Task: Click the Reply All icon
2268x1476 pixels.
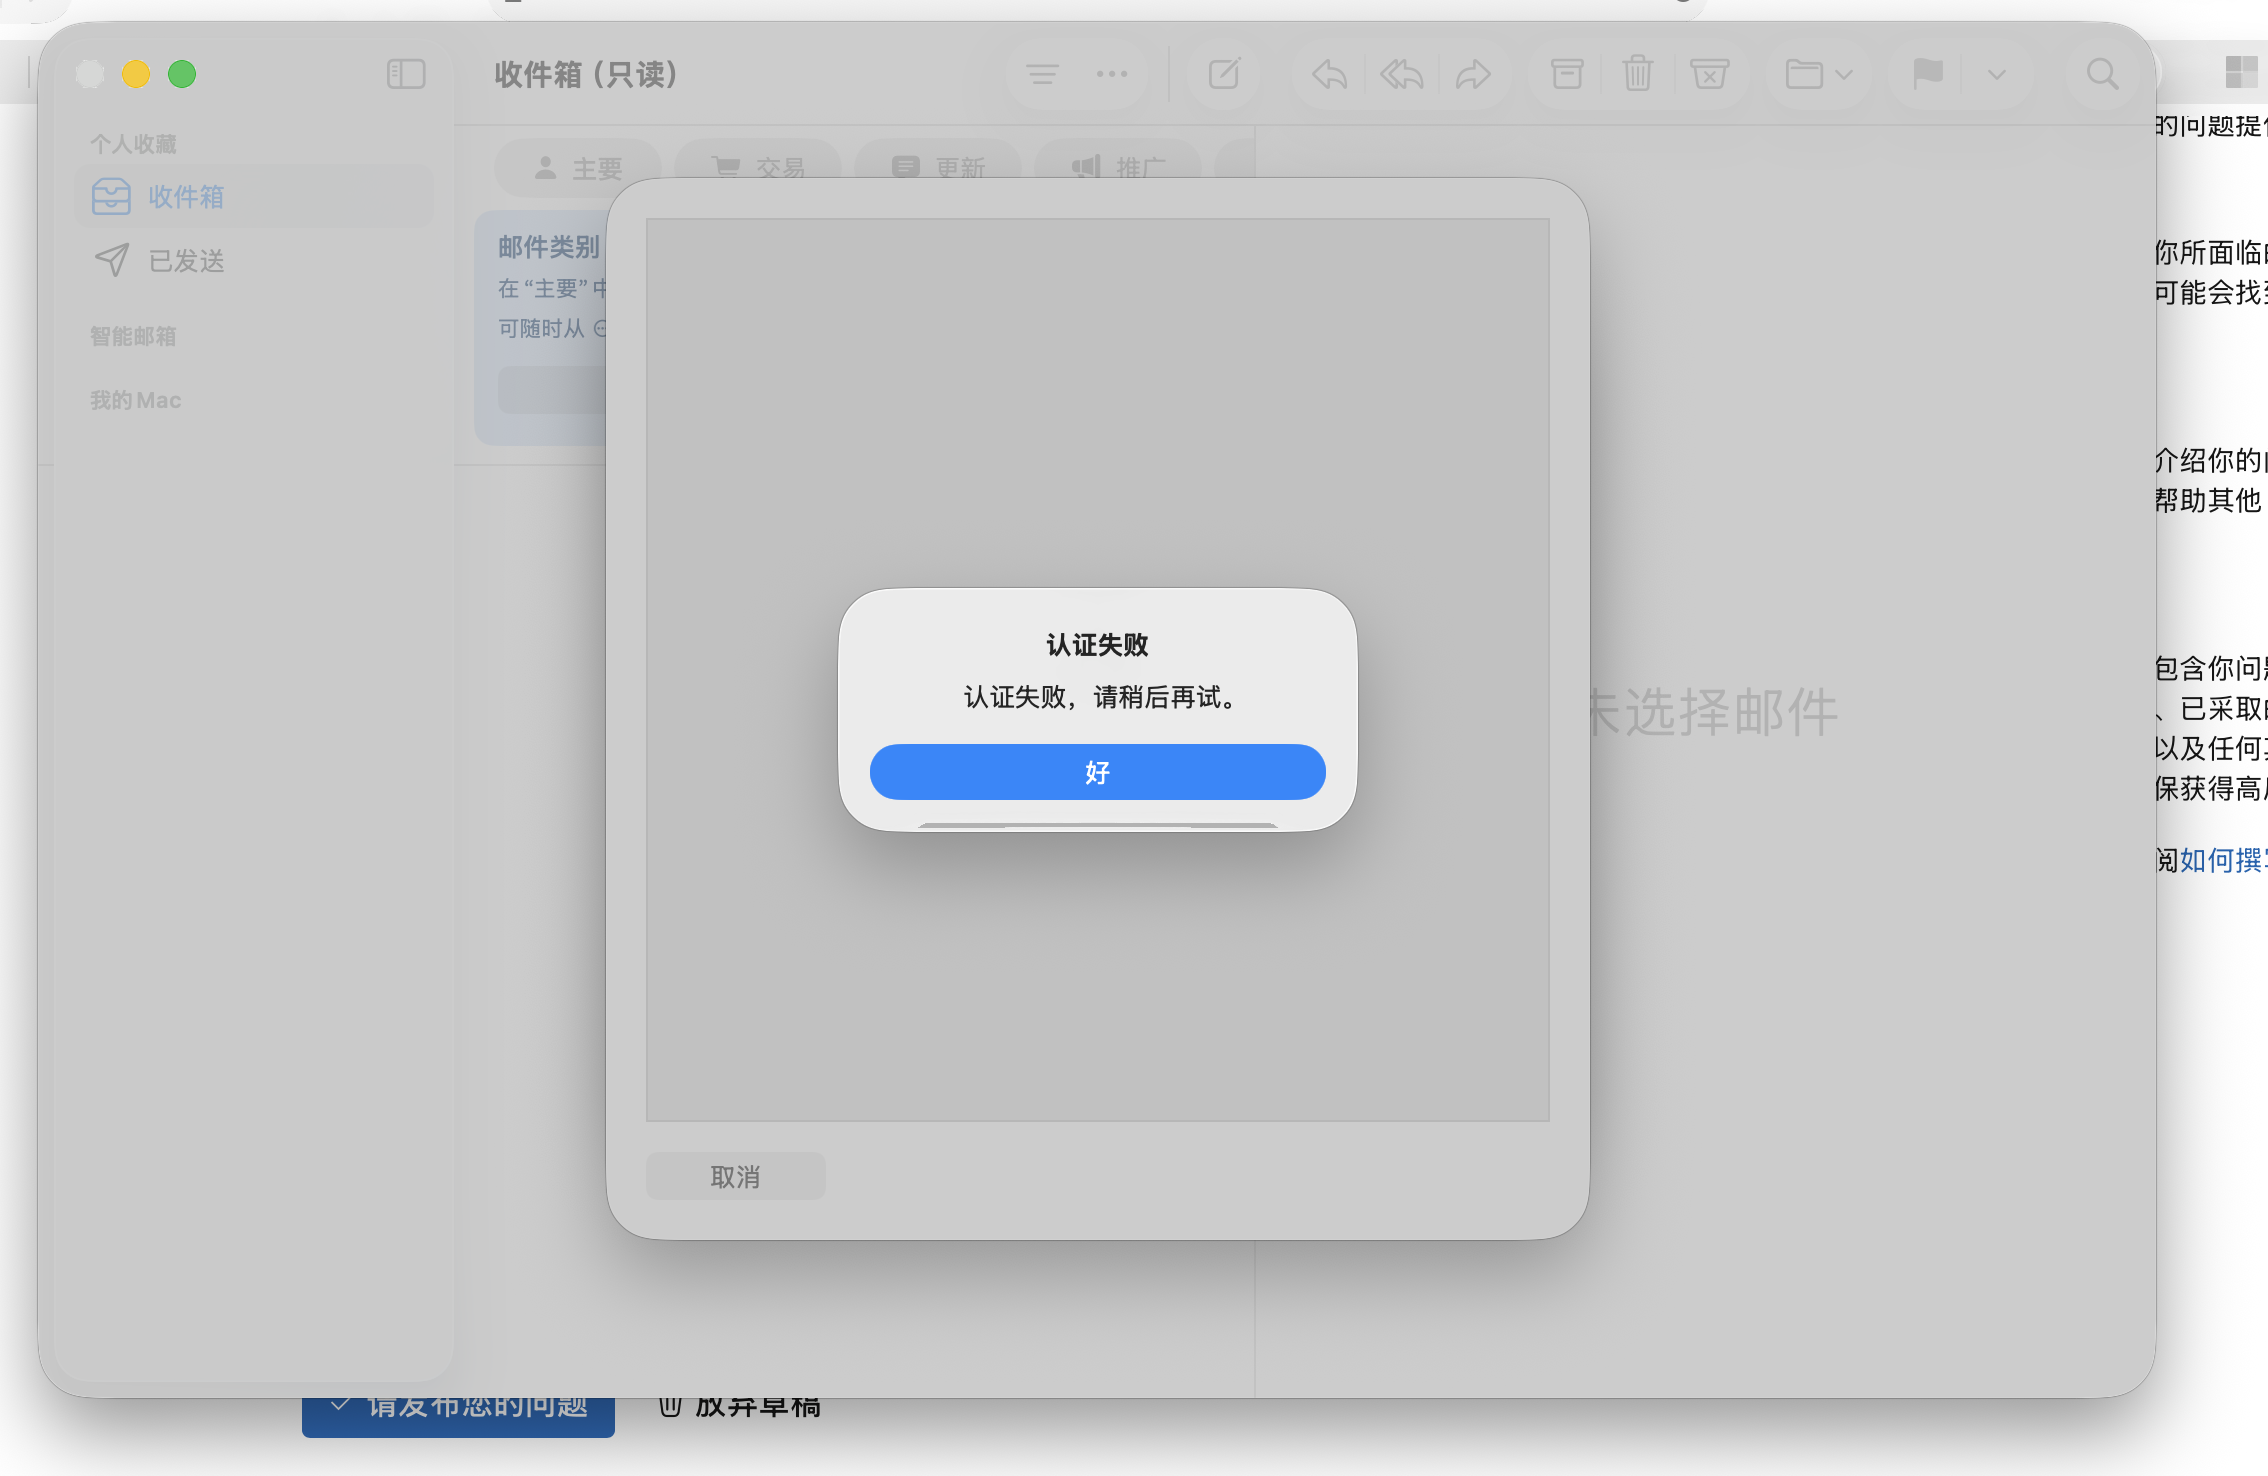Action: (1400, 74)
